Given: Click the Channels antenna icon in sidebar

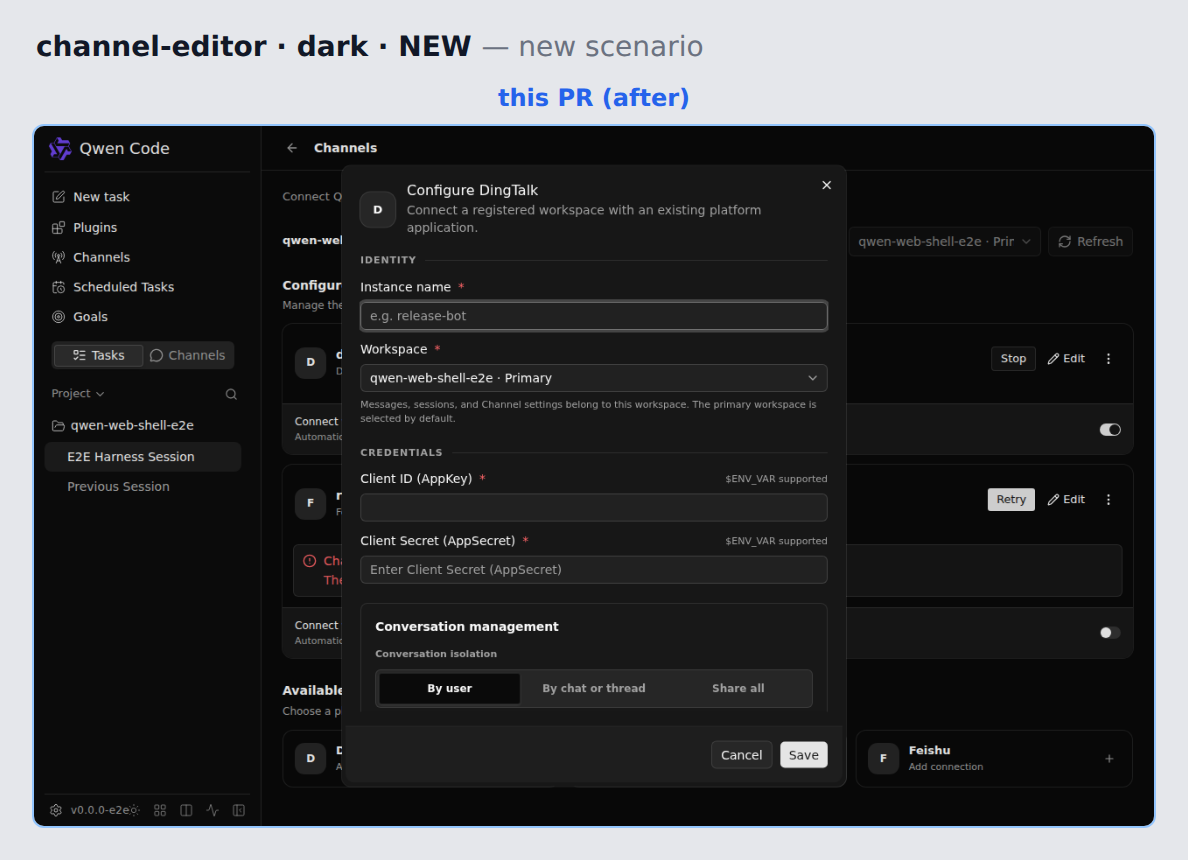Looking at the screenshot, I should (58, 258).
